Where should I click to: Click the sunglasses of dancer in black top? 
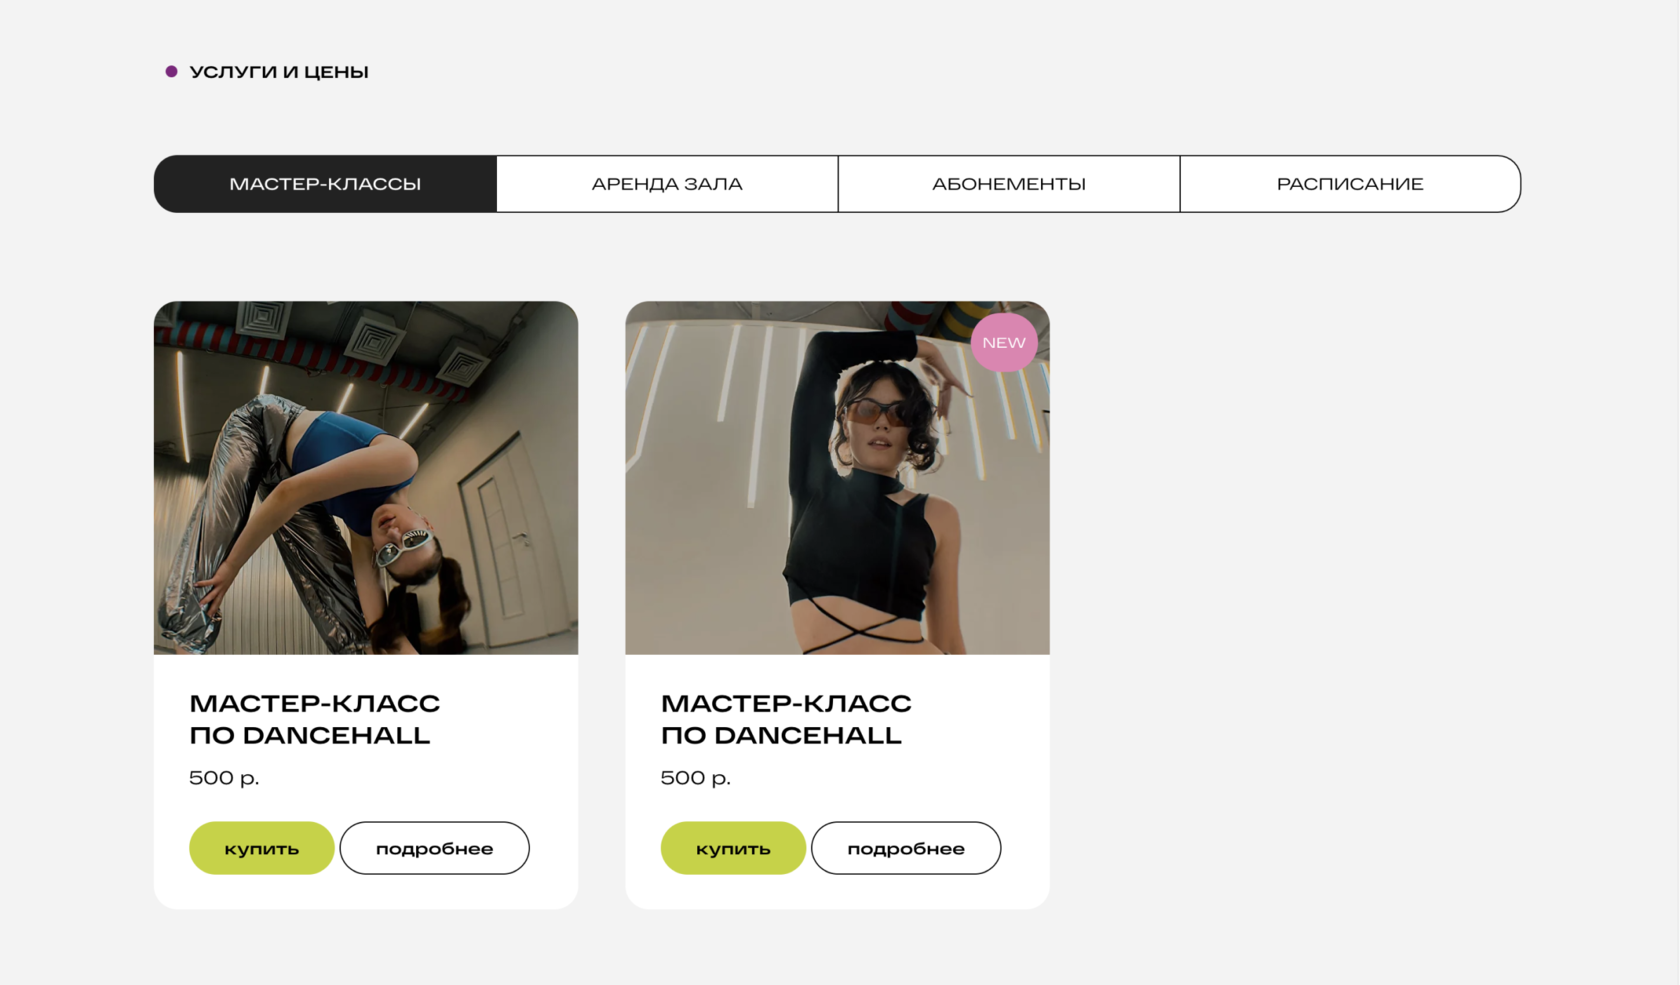[x=881, y=411]
